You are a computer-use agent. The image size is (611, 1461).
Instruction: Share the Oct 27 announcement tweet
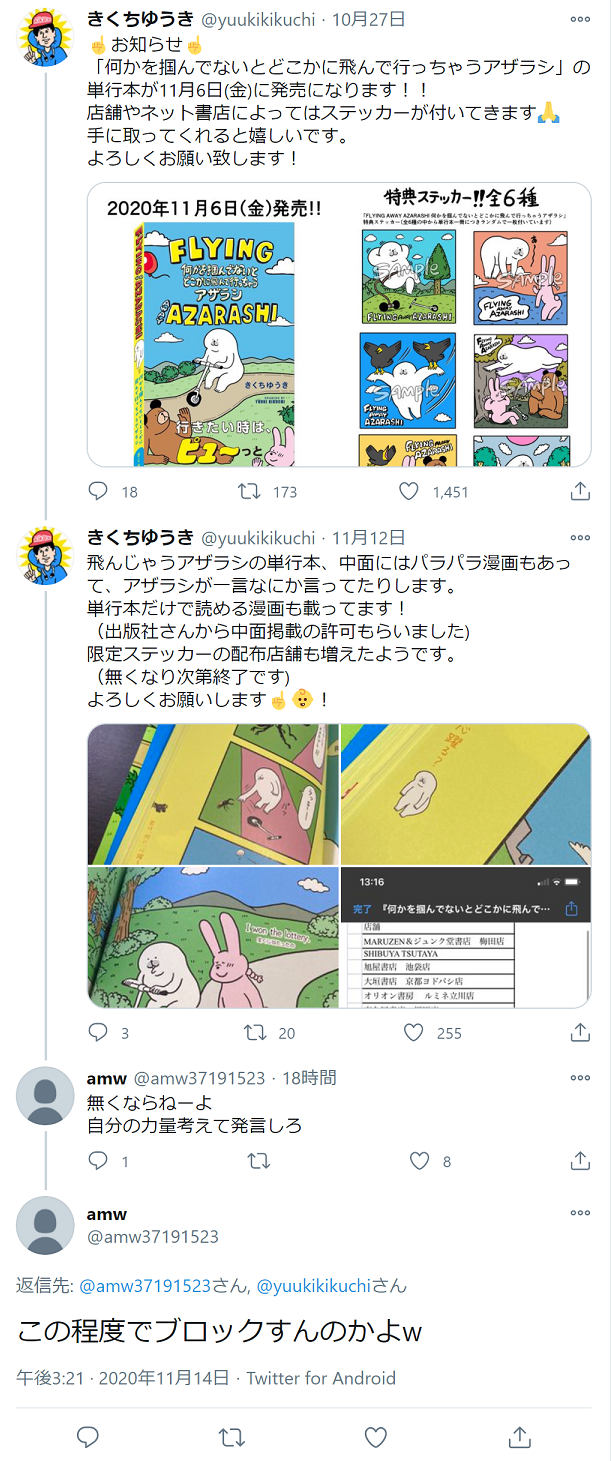[580, 491]
